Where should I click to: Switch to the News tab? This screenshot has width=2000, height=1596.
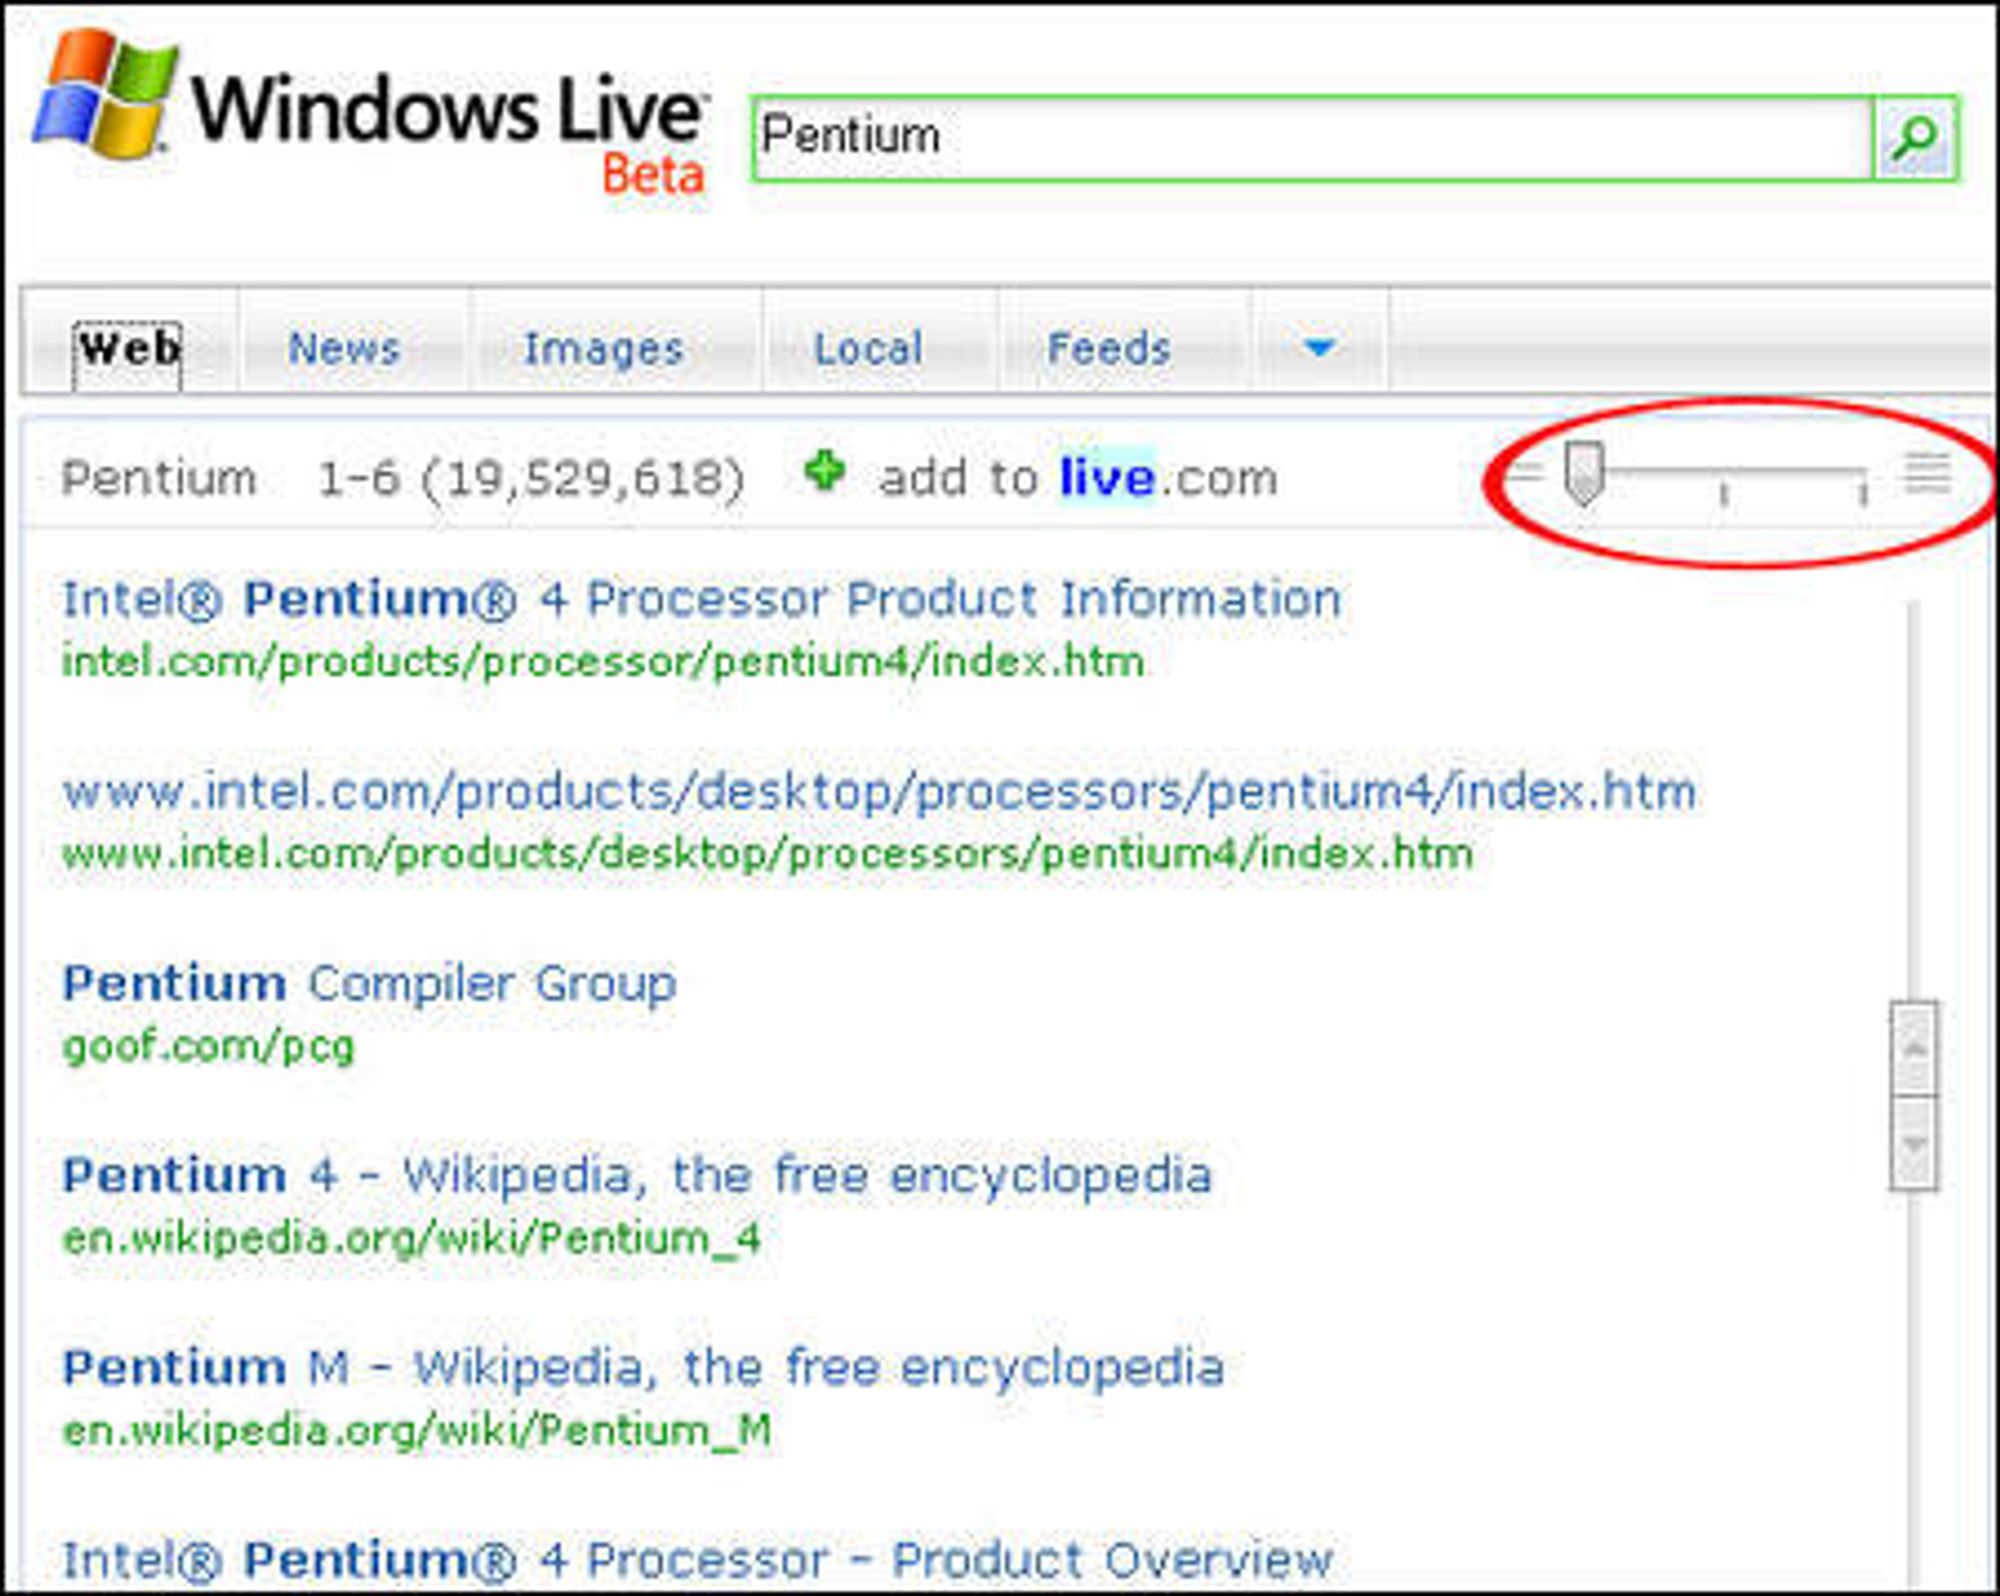coord(344,348)
